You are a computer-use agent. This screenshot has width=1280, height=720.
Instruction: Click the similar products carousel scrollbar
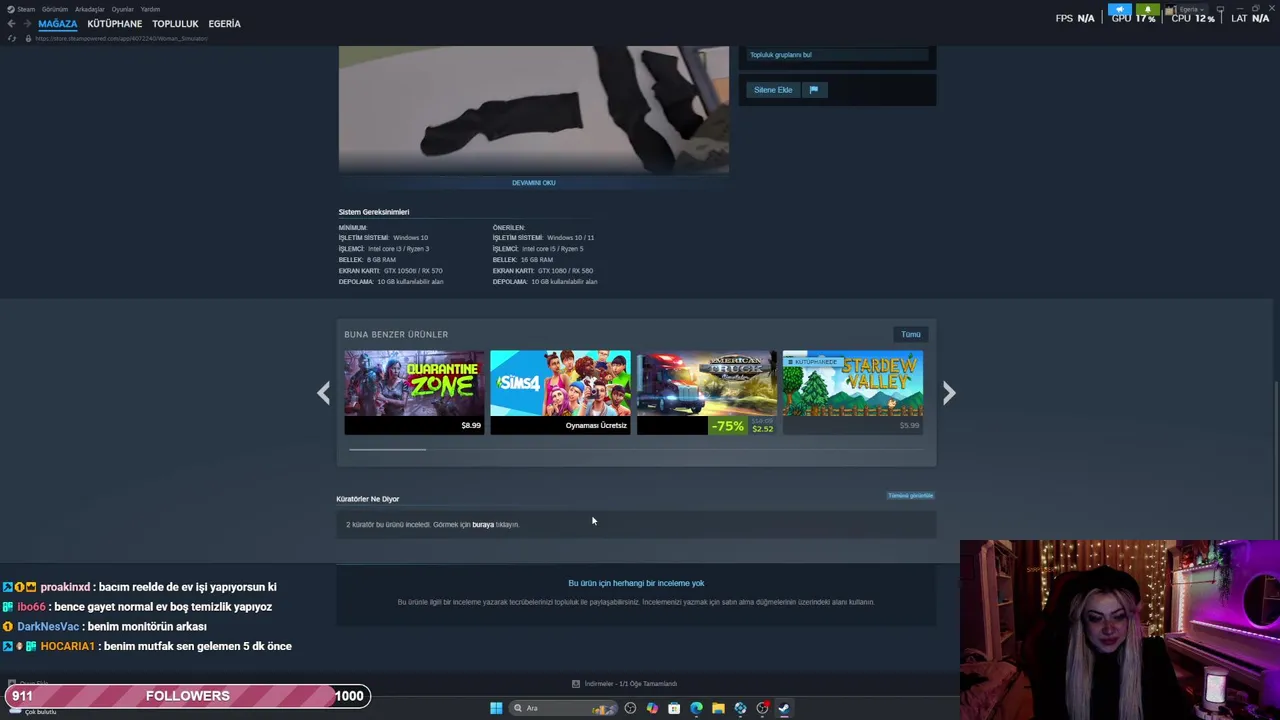[387, 449]
